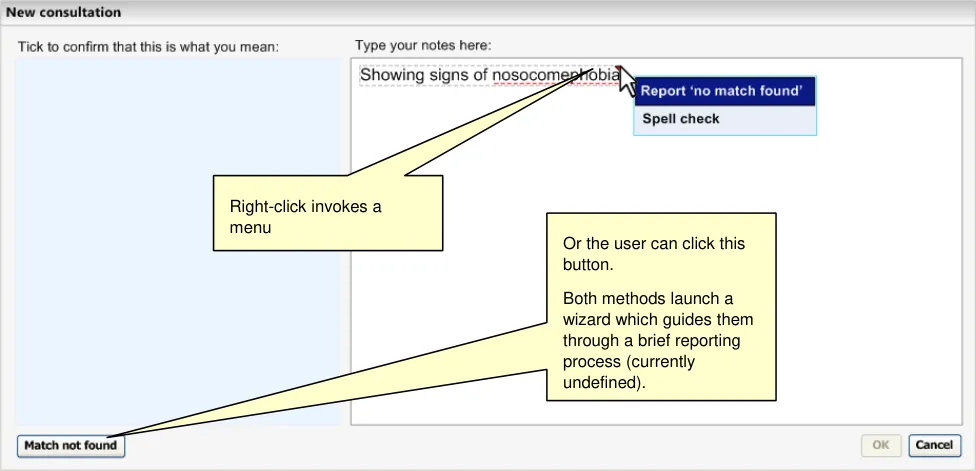Click the Cancel button

click(934, 445)
